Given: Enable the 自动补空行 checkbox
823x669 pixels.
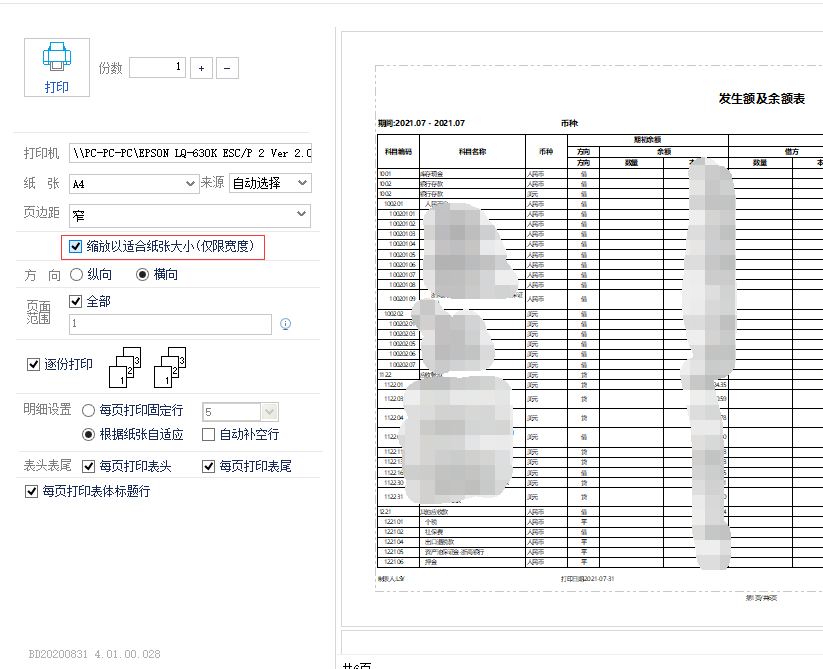Looking at the screenshot, I should point(208,434).
